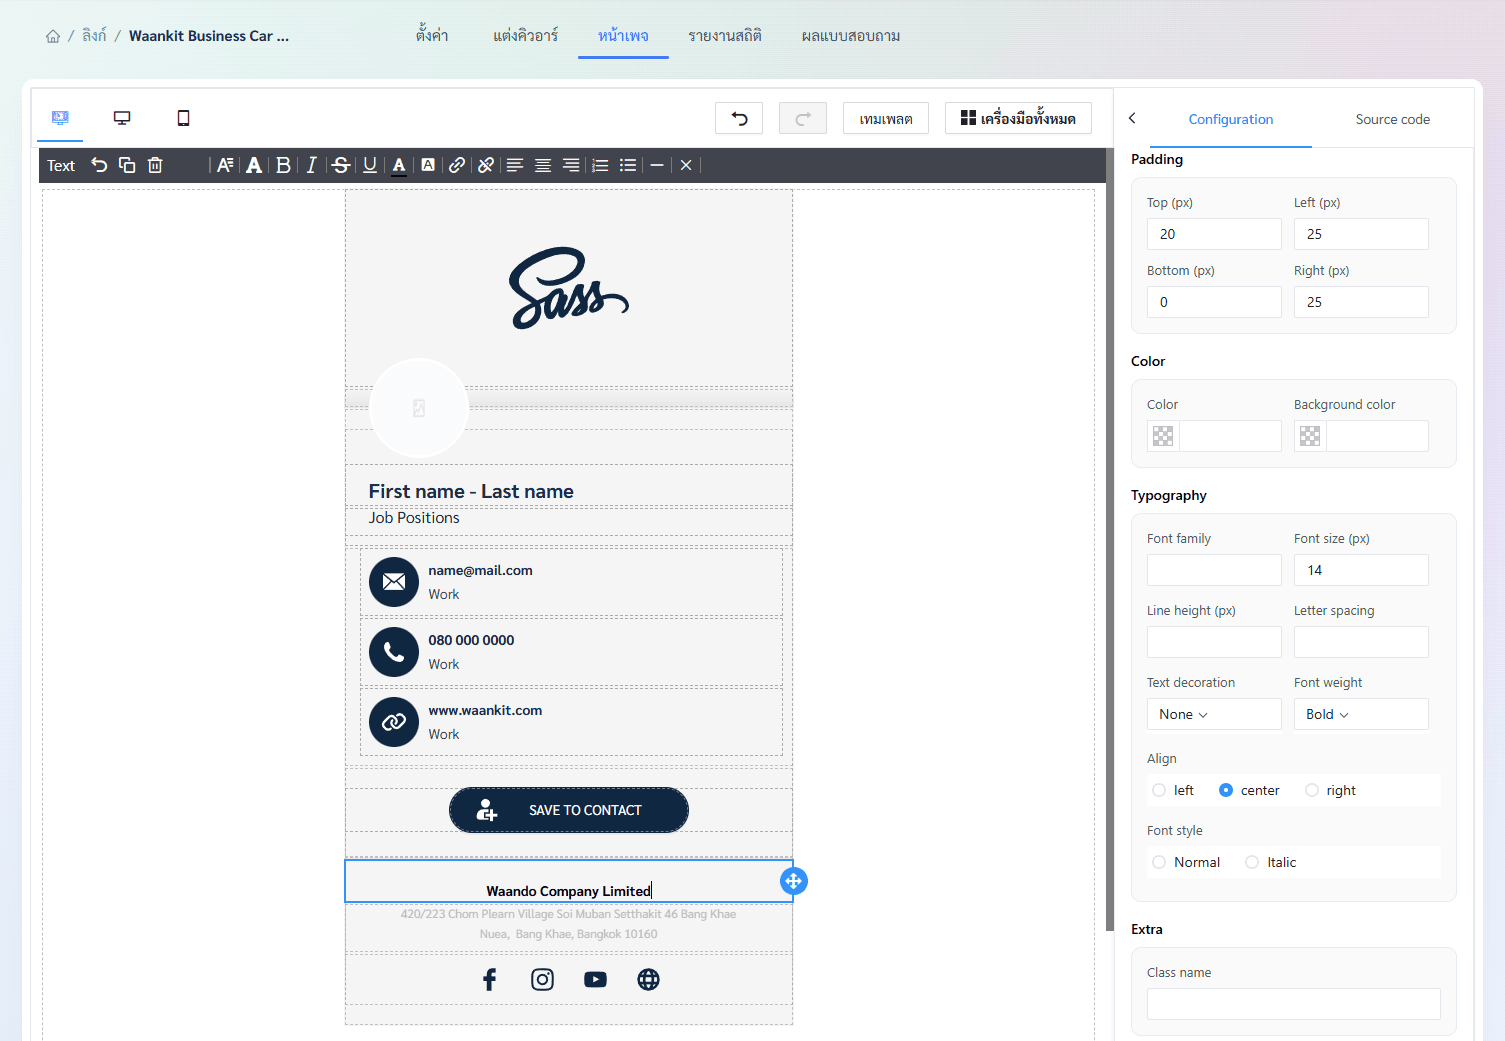Click the Font size input field
The height and width of the screenshot is (1041, 1505).
1361,570
